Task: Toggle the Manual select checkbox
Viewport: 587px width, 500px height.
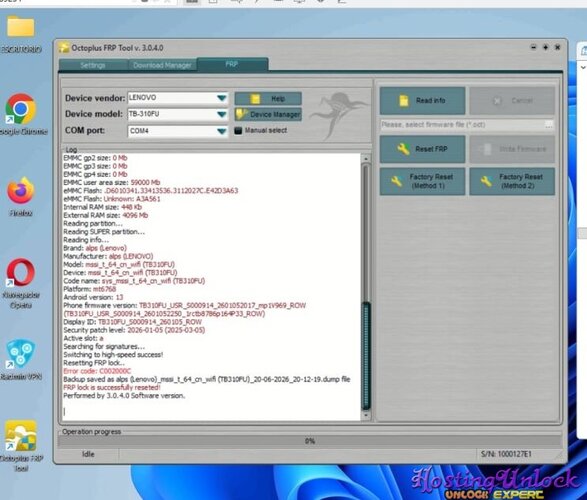Action: click(x=238, y=131)
